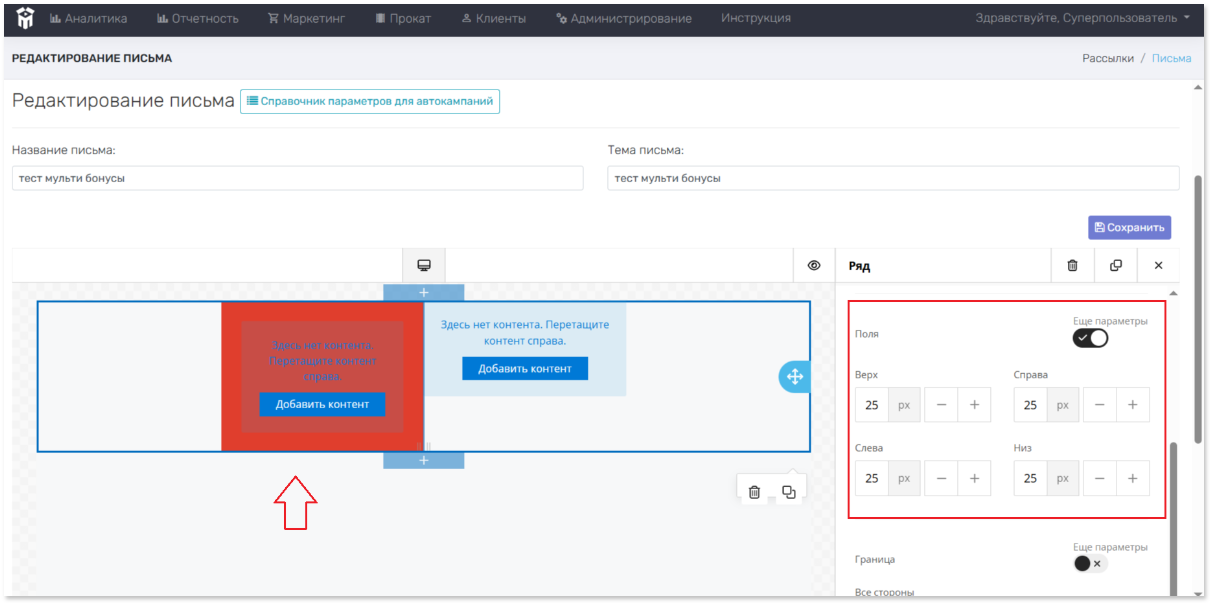This screenshot has height=603, width=1210.
Task: Click the Тема письма input field
Action: pos(893,178)
